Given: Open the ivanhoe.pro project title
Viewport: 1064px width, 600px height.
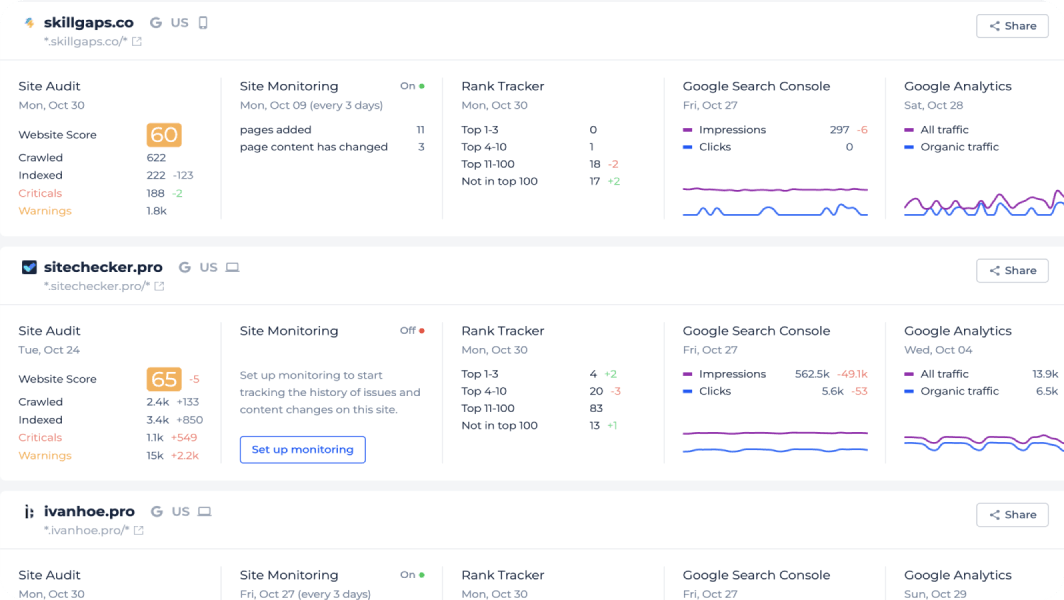Looking at the screenshot, I should click(90, 512).
